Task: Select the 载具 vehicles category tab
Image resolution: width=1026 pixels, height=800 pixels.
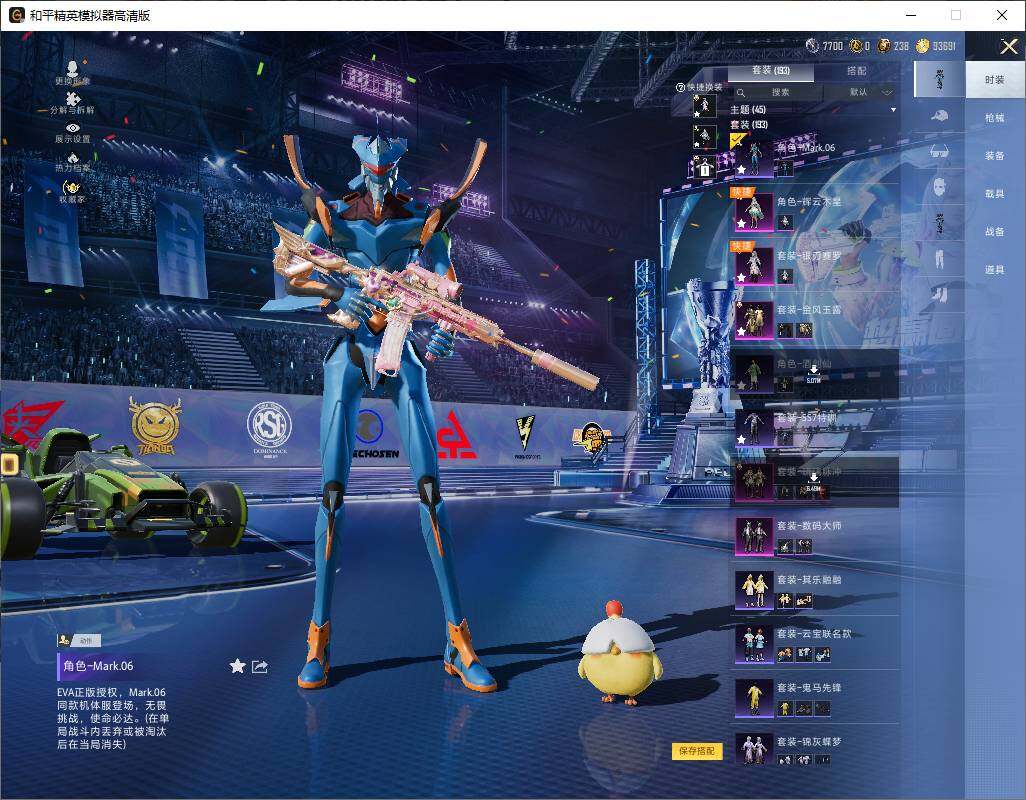Action: (x=995, y=194)
